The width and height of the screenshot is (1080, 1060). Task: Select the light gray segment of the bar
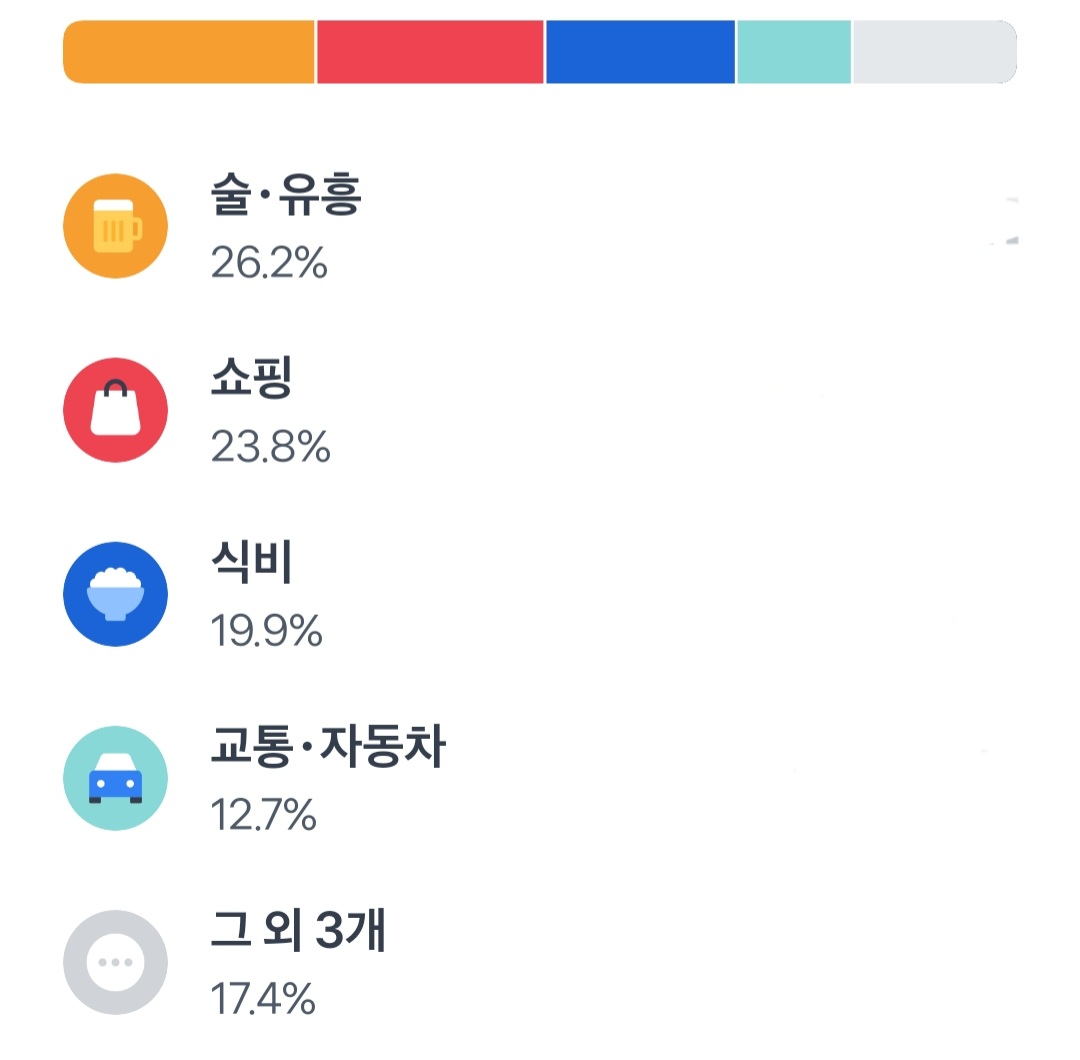pyautogui.click(x=935, y=52)
